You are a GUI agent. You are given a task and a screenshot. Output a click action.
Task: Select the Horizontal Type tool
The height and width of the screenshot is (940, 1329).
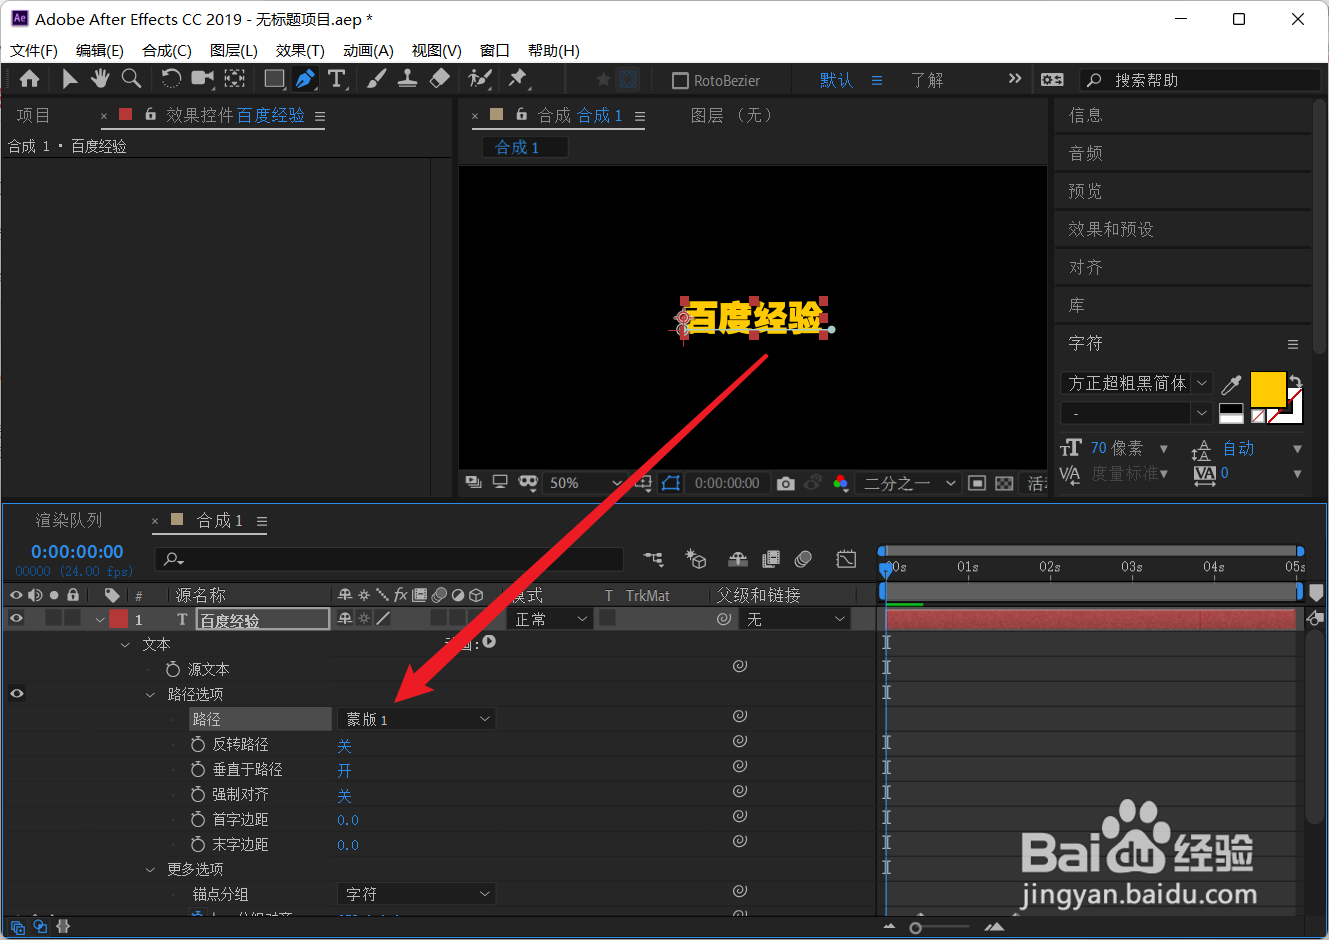tap(337, 79)
